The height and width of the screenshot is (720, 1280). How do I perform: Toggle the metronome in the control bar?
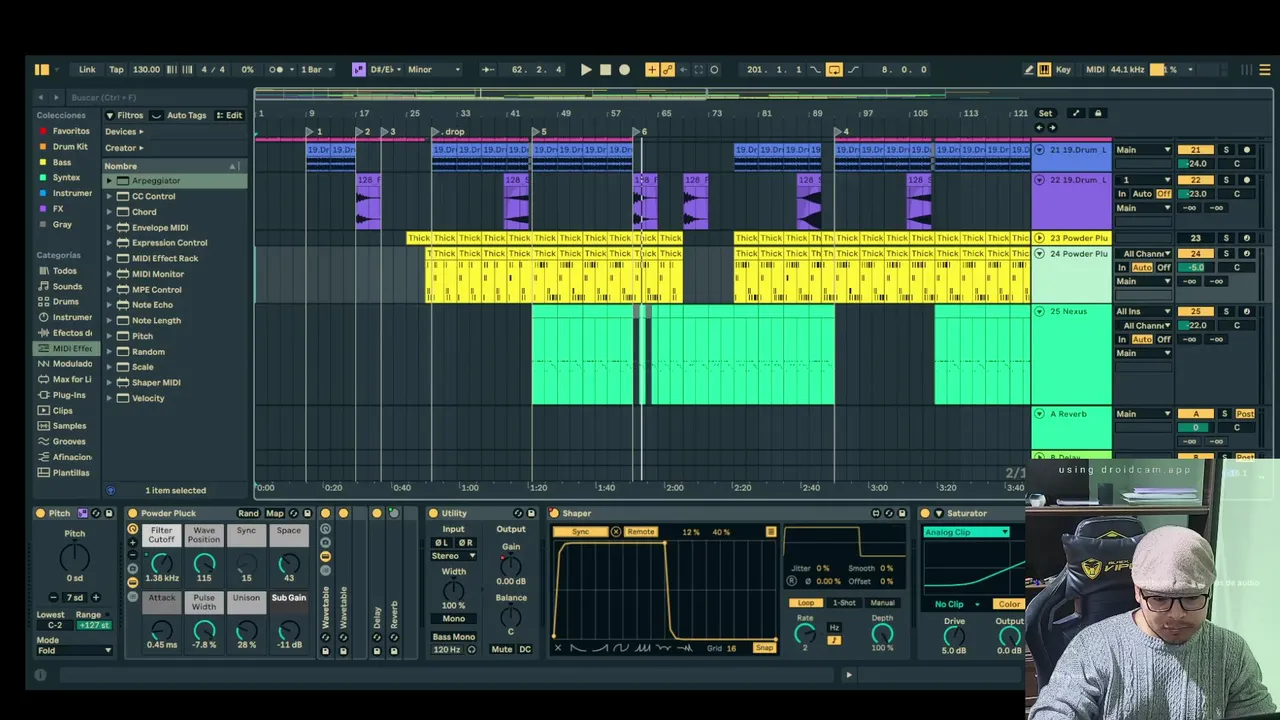(x=277, y=70)
